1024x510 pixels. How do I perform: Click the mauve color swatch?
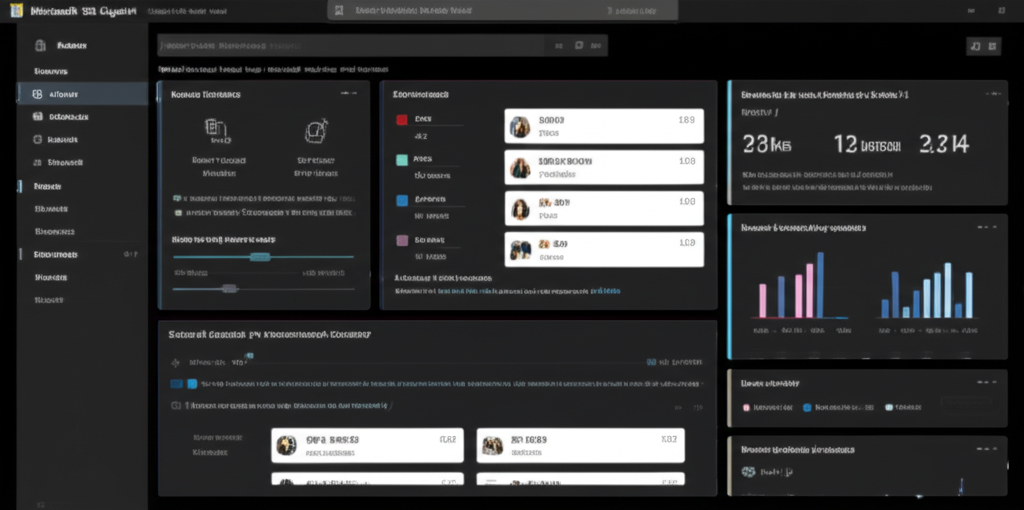pyautogui.click(x=402, y=241)
